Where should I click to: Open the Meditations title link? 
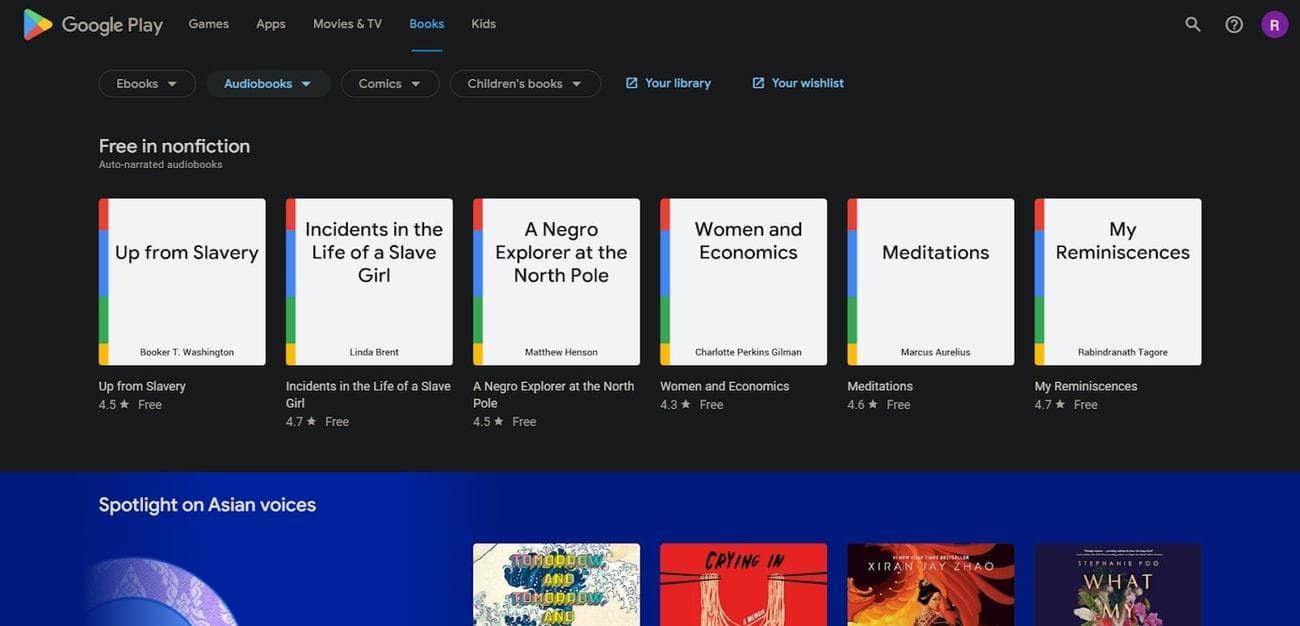tap(880, 386)
